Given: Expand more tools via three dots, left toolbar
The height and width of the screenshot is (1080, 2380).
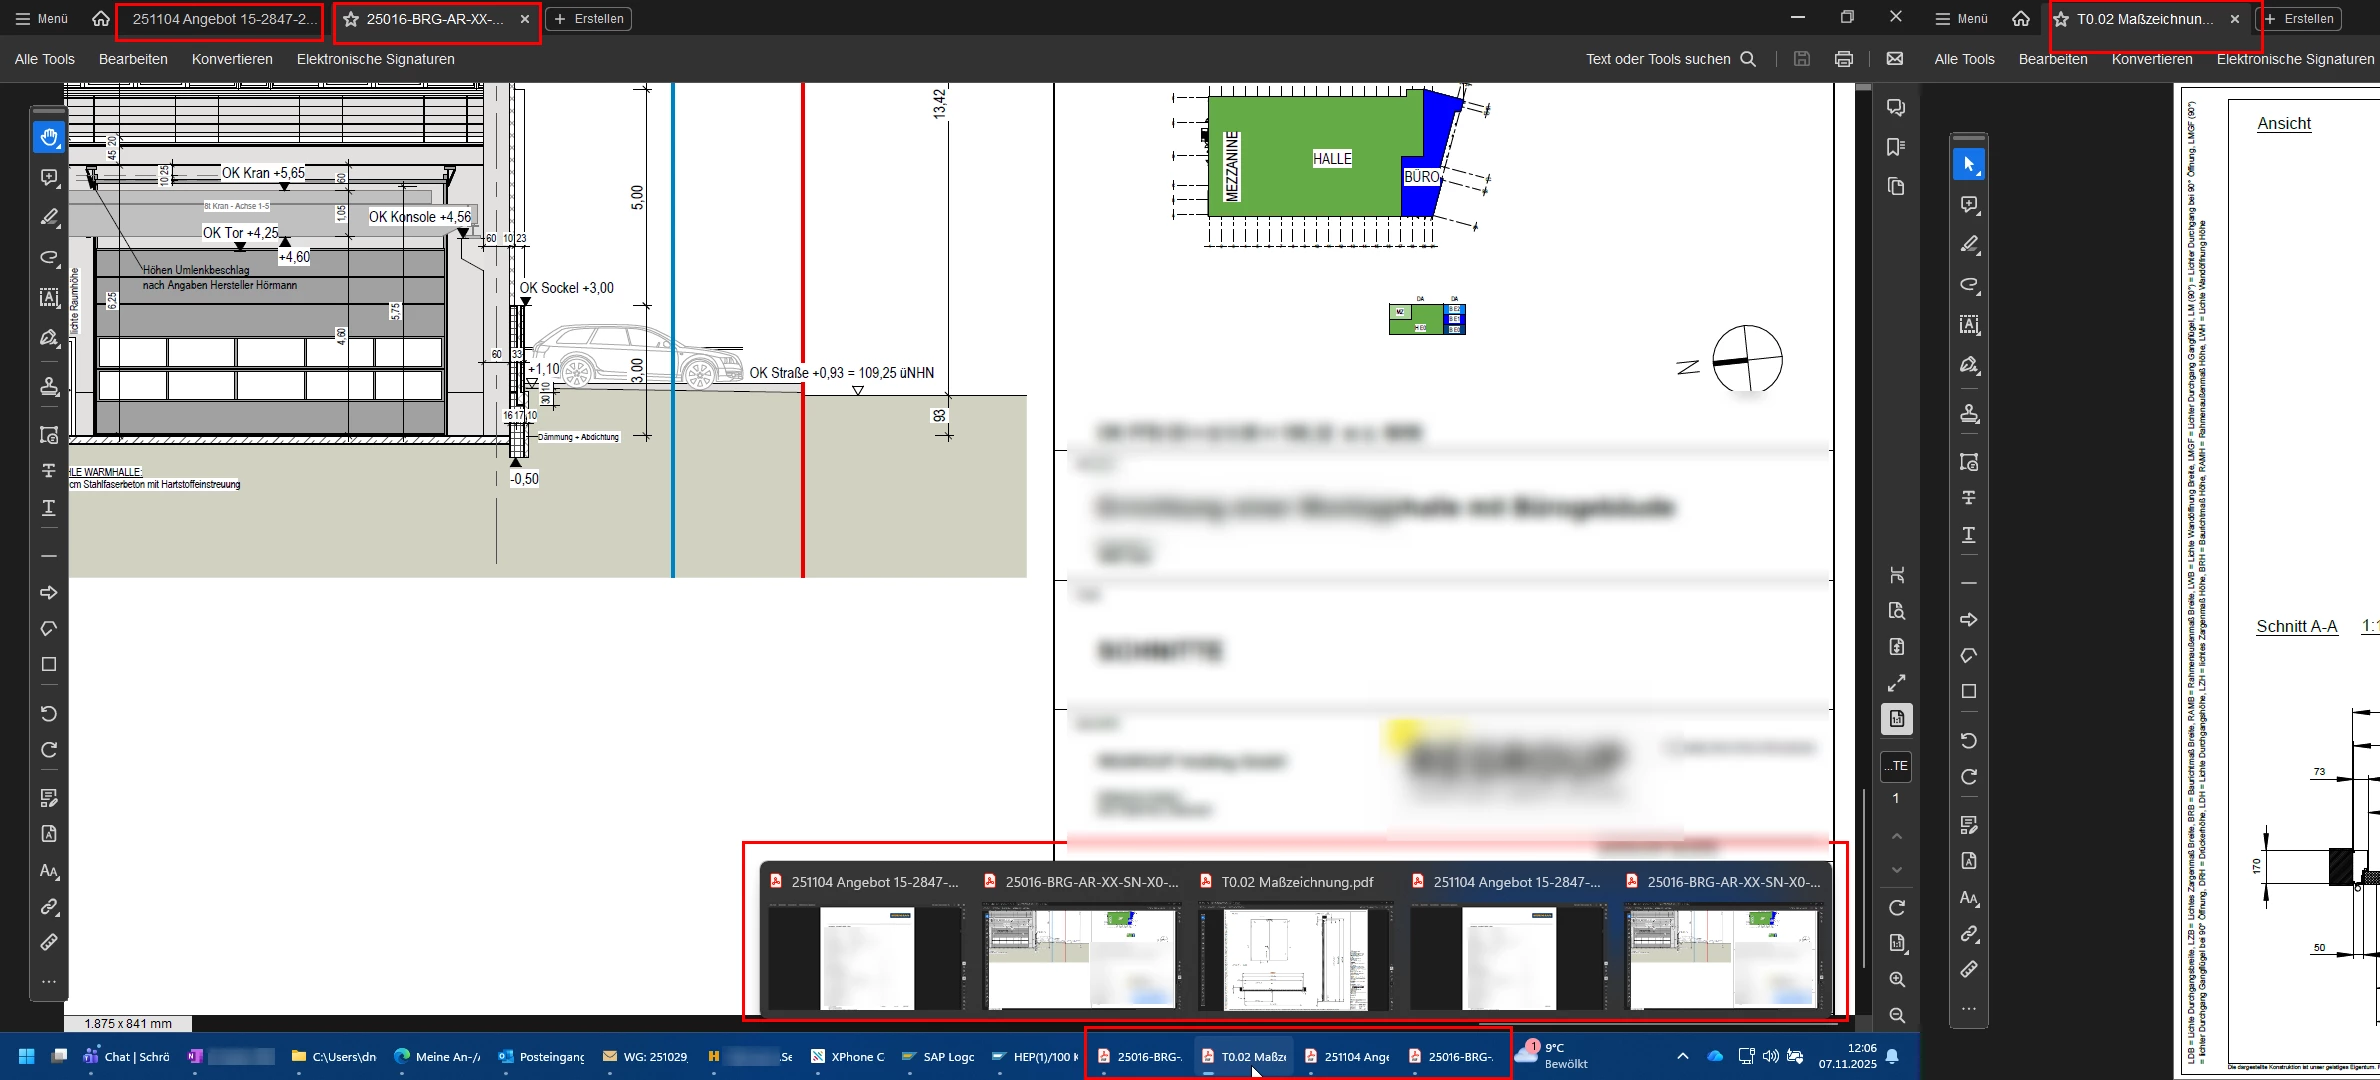Looking at the screenshot, I should 49,981.
